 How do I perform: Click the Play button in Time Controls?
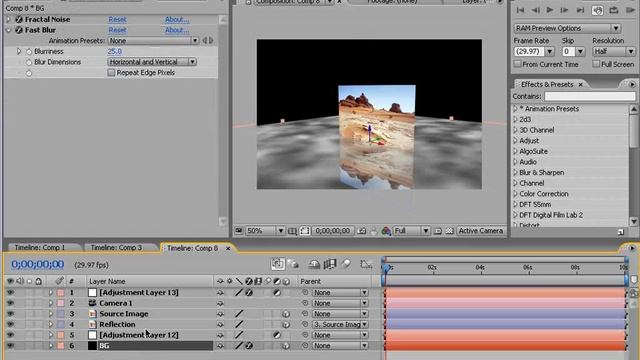[550, 10]
